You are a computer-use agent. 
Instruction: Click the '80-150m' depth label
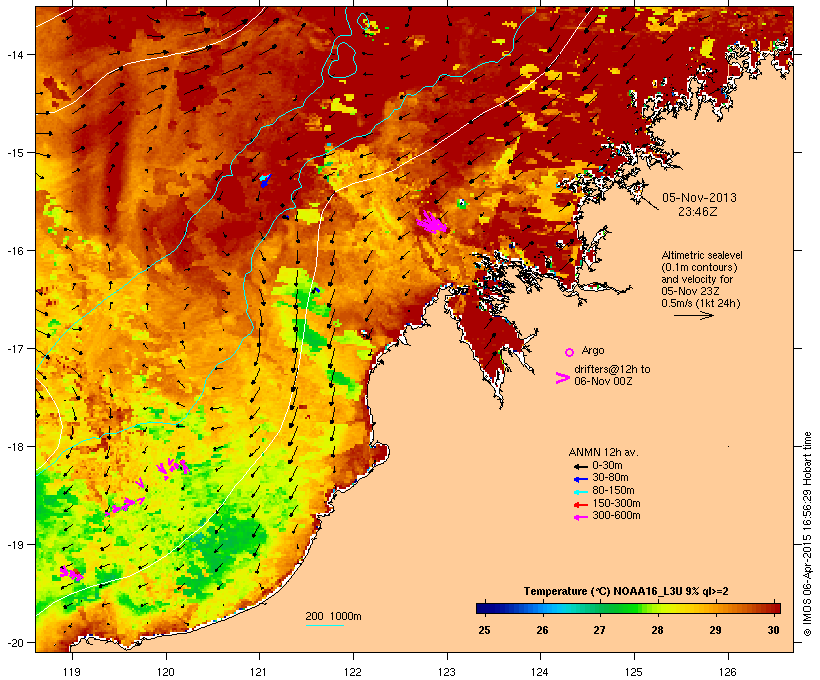coord(613,491)
